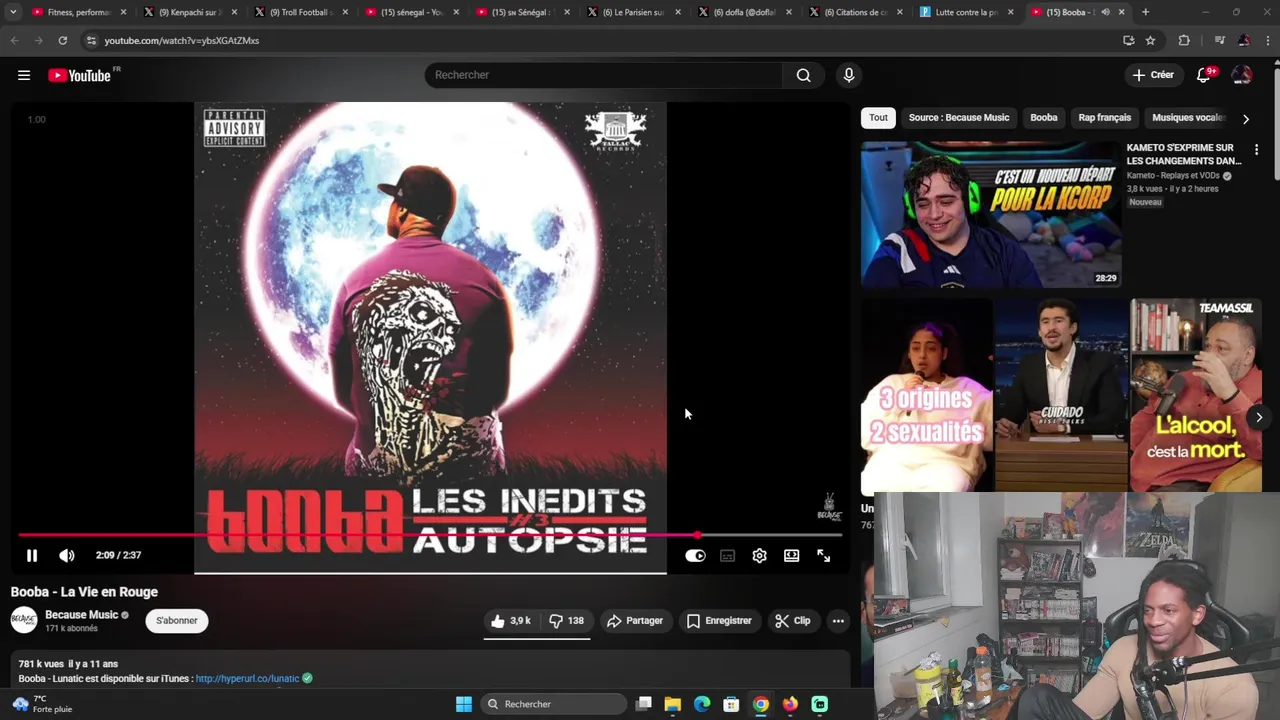Open Firefox from the taskbar

pyautogui.click(x=790, y=705)
